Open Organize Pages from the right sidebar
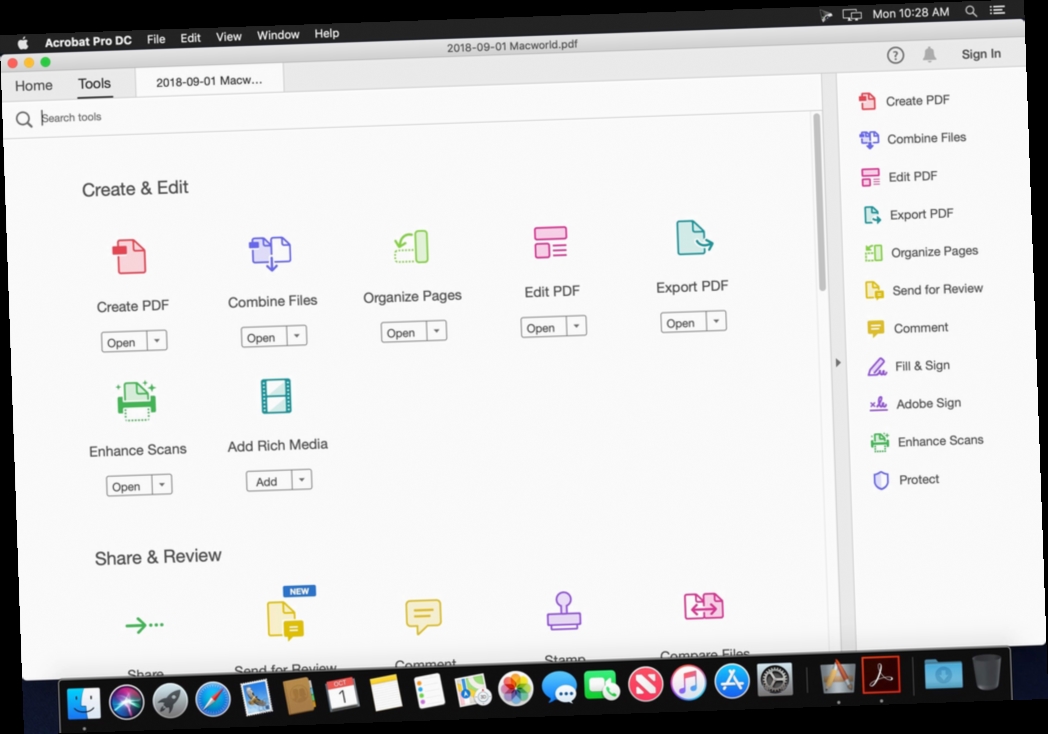Viewport: 1048px width, 734px height. point(922,252)
